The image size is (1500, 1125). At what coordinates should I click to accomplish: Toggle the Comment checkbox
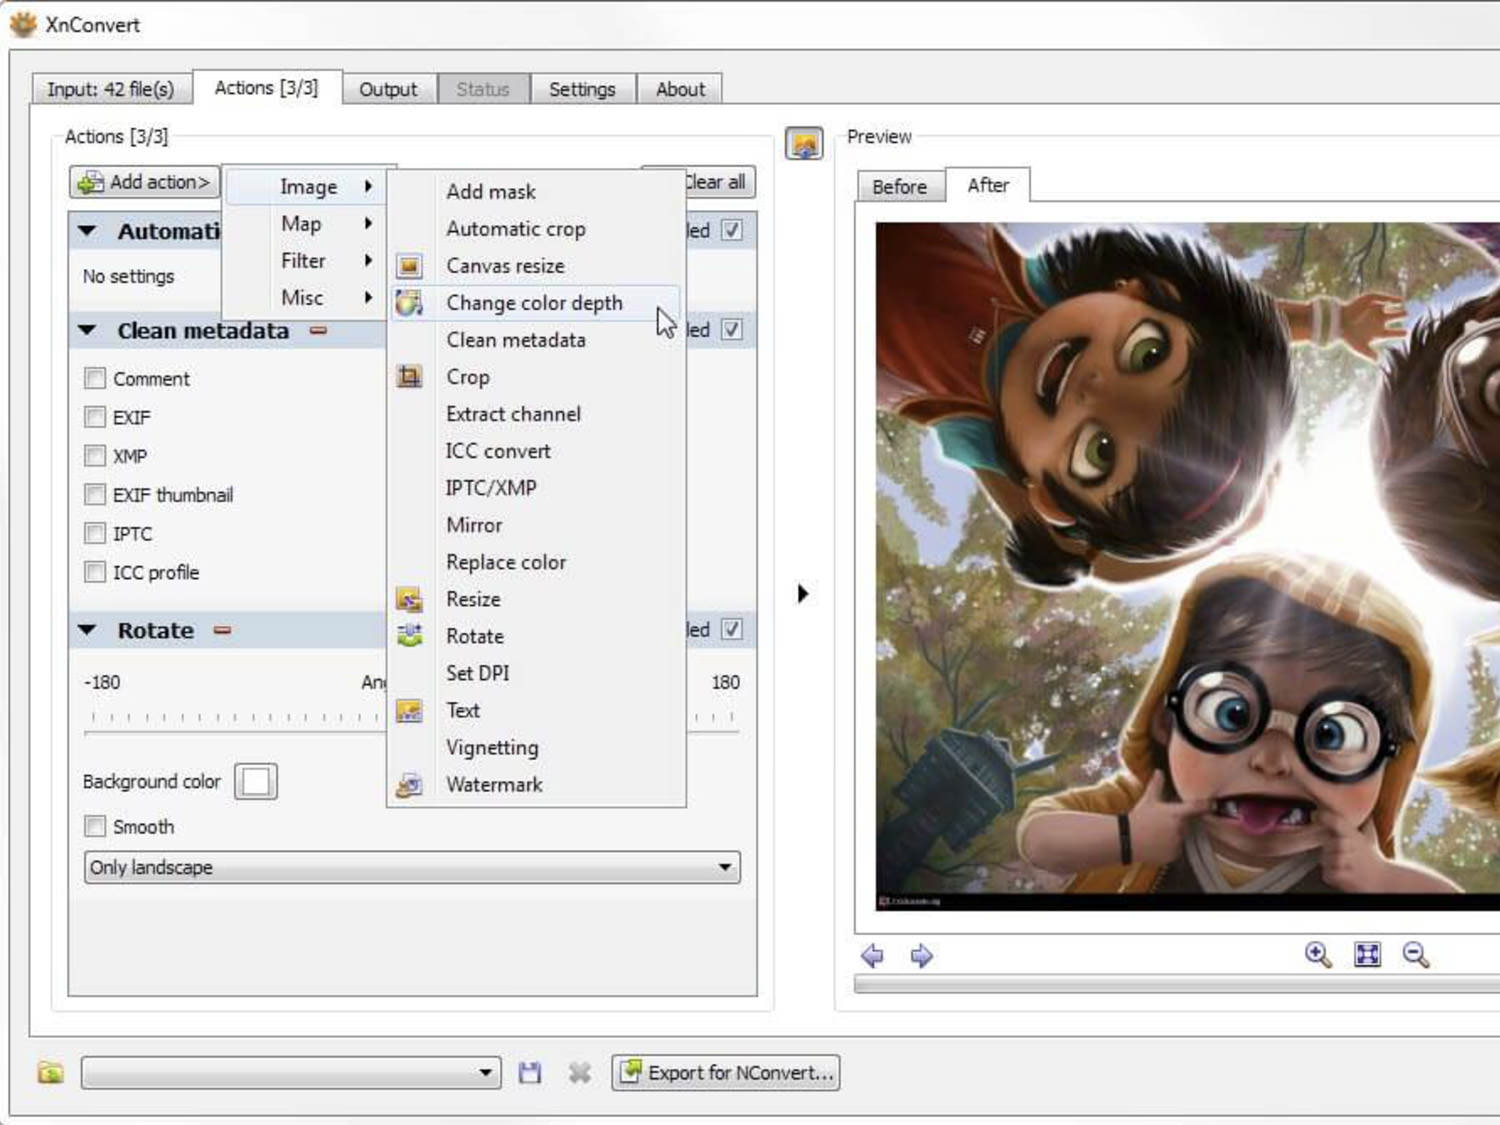pos(95,378)
